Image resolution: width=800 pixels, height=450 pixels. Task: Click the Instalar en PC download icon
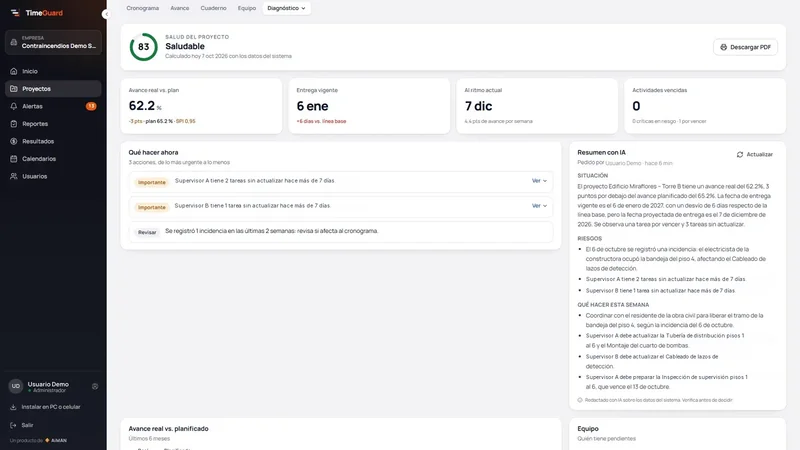click(13, 407)
